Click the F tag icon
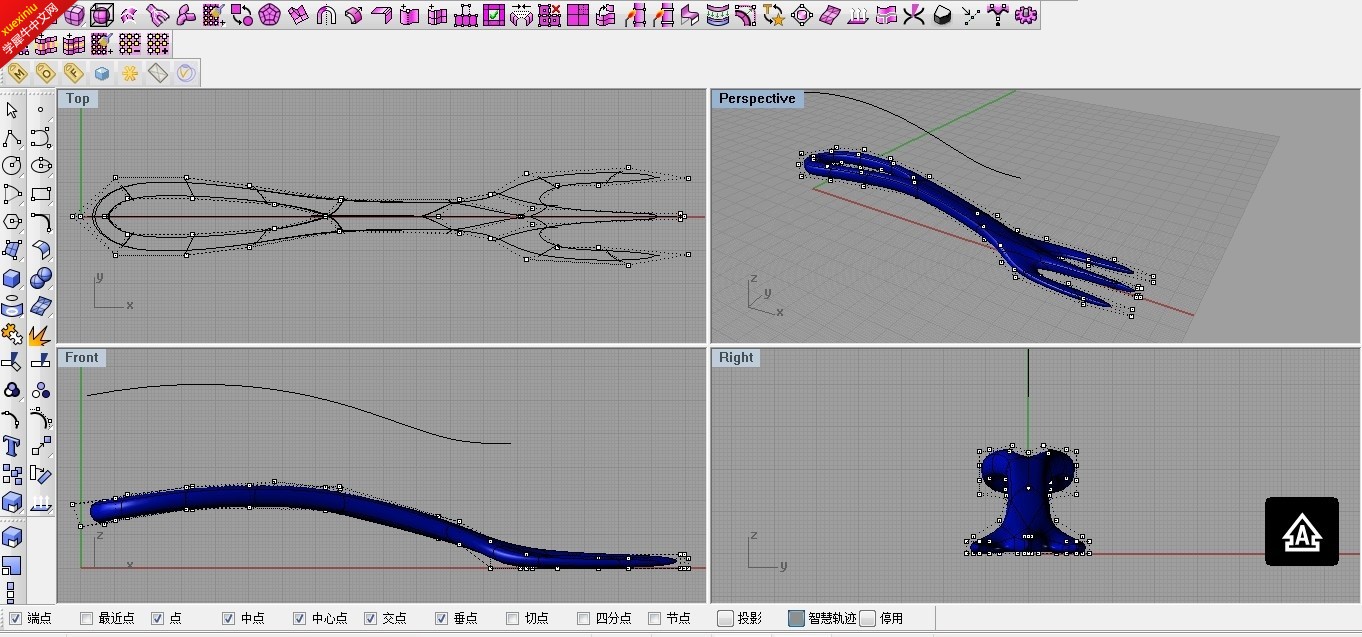 pos(74,73)
